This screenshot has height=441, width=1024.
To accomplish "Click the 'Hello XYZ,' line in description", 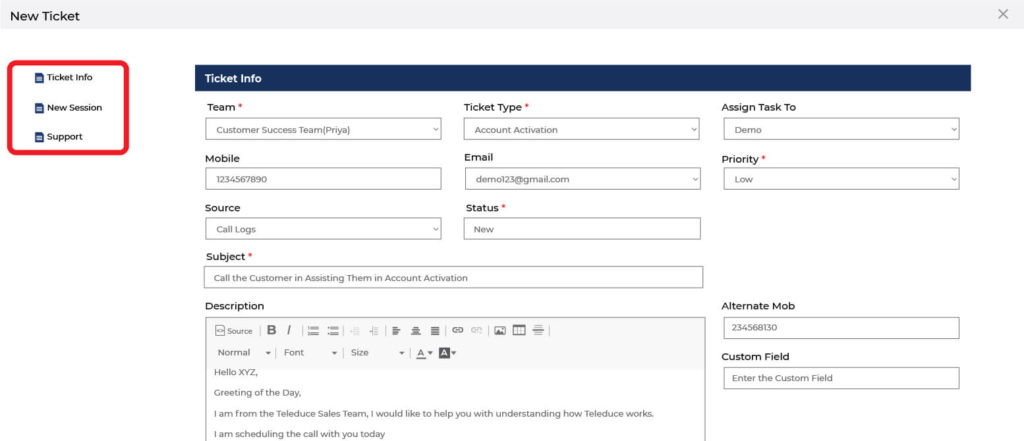I will tap(236, 372).
